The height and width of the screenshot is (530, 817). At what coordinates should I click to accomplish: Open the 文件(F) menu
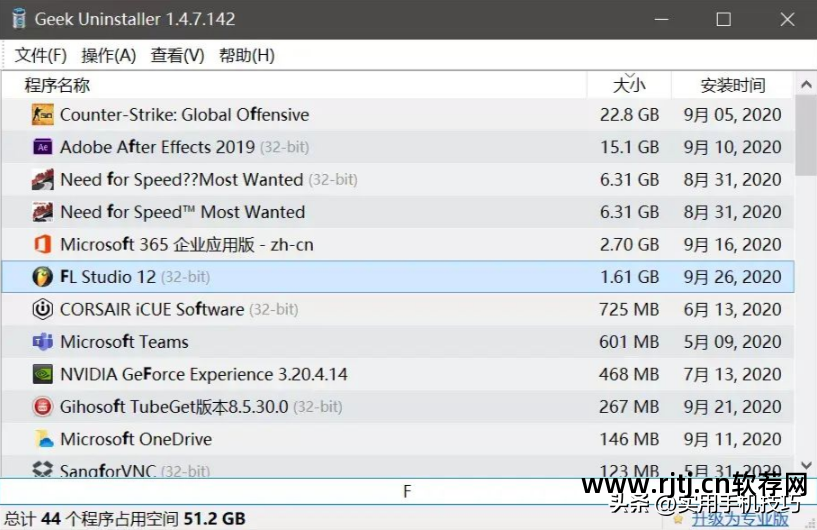coord(41,55)
